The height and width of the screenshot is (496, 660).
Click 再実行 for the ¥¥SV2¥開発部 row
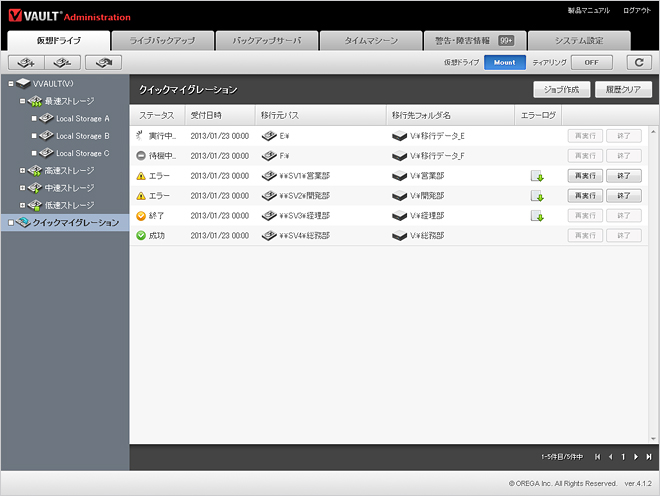(585, 196)
